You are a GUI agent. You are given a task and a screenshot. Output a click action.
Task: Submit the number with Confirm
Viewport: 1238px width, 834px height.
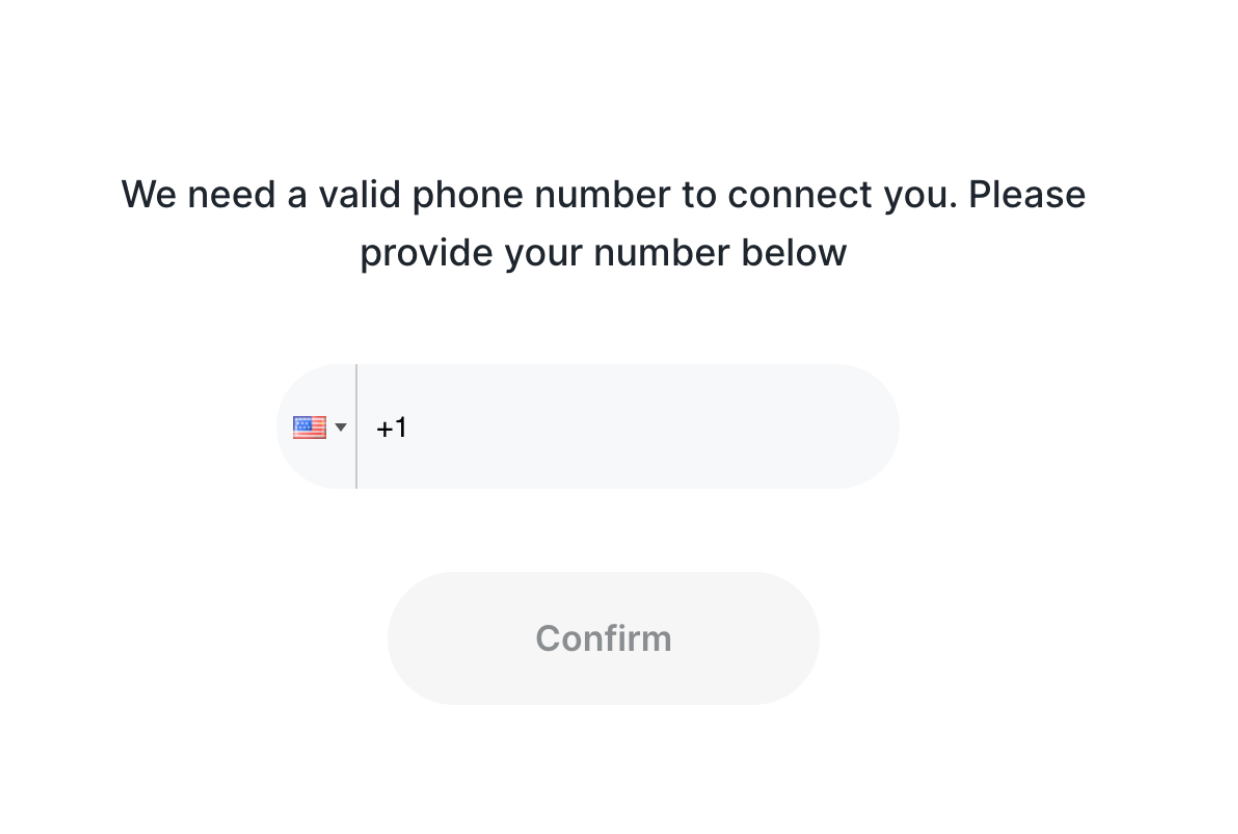point(603,638)
